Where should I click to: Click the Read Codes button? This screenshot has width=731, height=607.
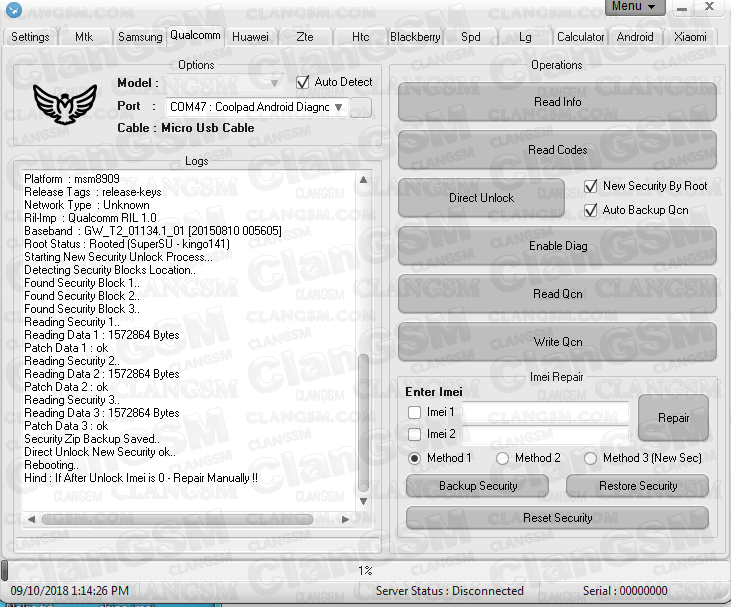pyautogui.click(x=557, y=150)
